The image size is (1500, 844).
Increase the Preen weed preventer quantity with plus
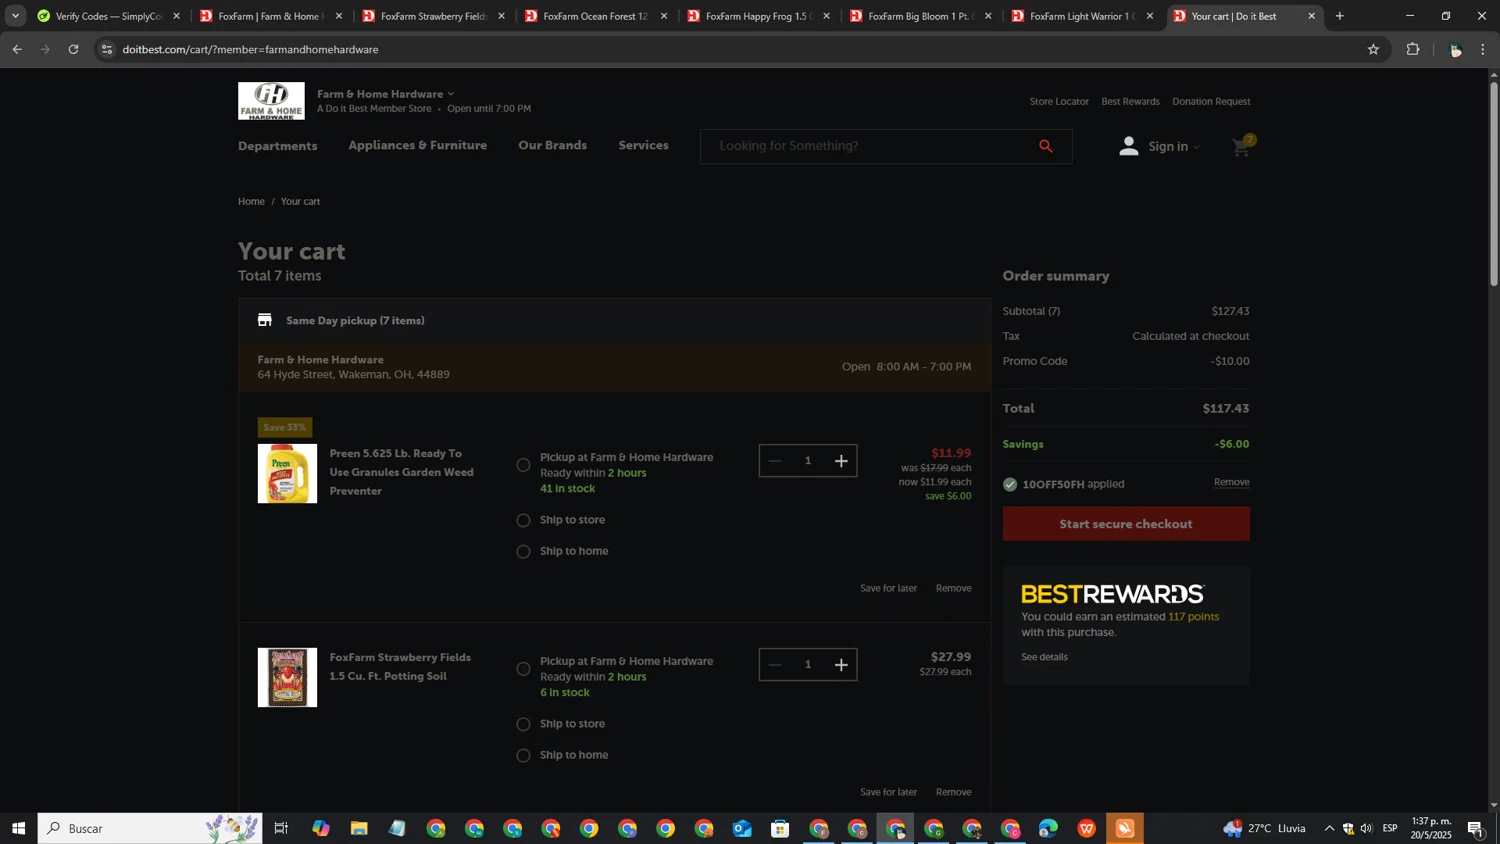(x=841, y=461)
